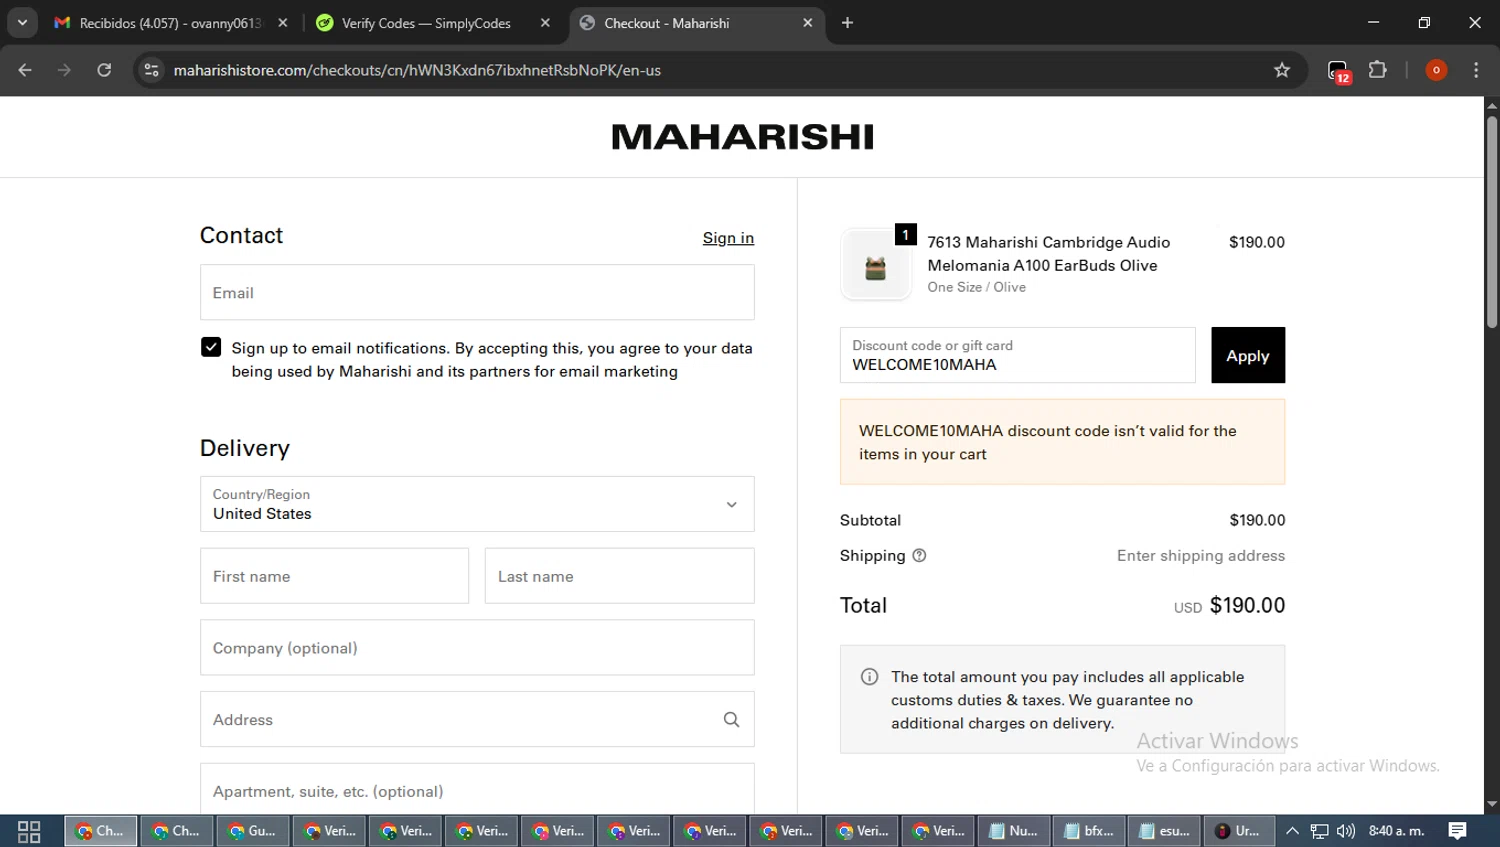Screen dimensions: 1500x847
Task: Open site information icon in address bar
Action: tap(151, 70)
